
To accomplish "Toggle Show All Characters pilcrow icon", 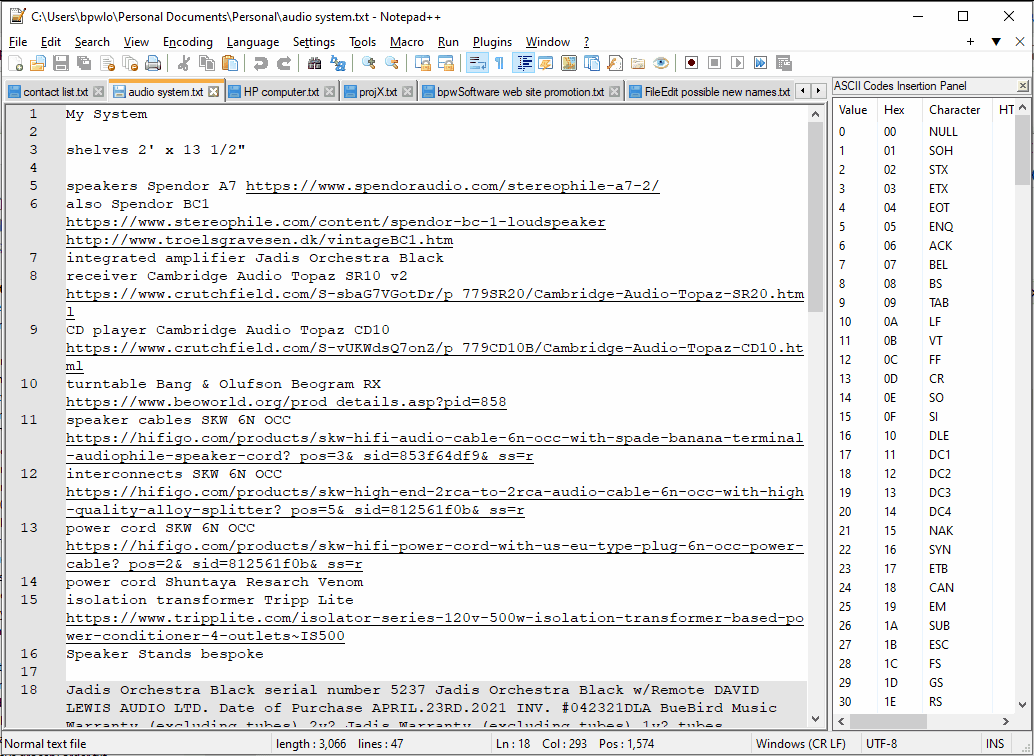I will [499, 63].
